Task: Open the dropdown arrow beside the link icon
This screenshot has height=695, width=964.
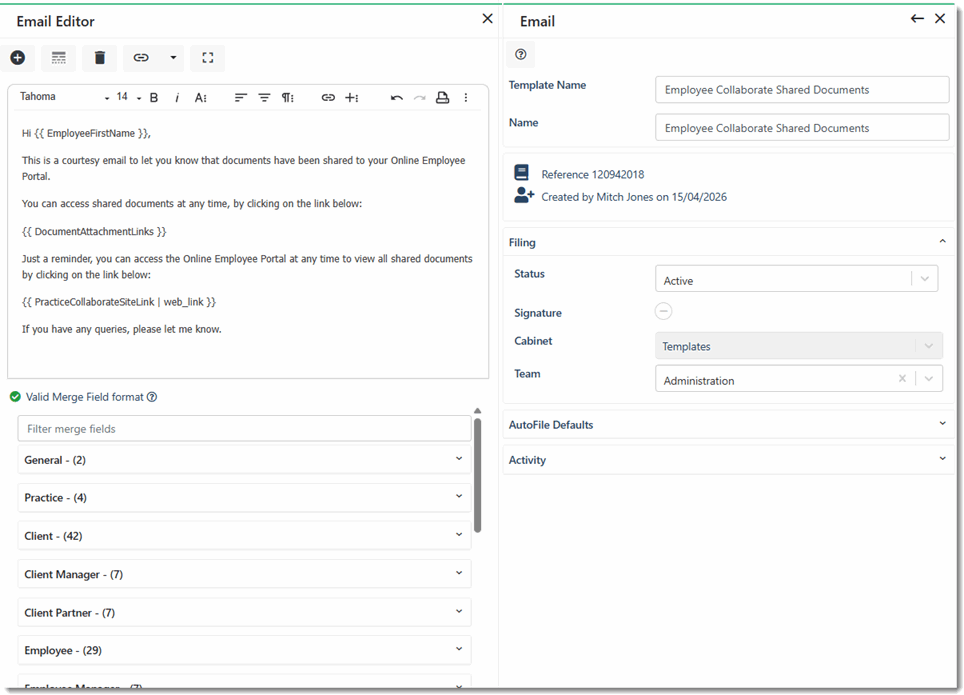Action: click(173, 58)
